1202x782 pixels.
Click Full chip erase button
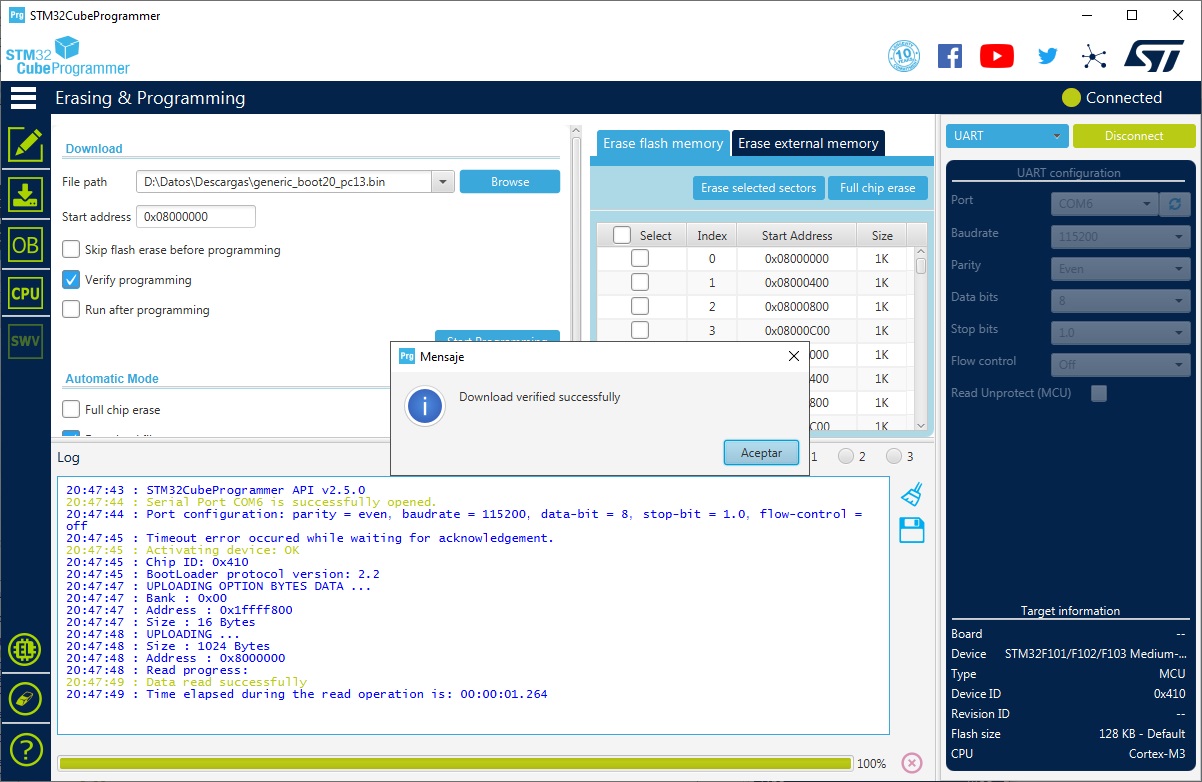877,188
